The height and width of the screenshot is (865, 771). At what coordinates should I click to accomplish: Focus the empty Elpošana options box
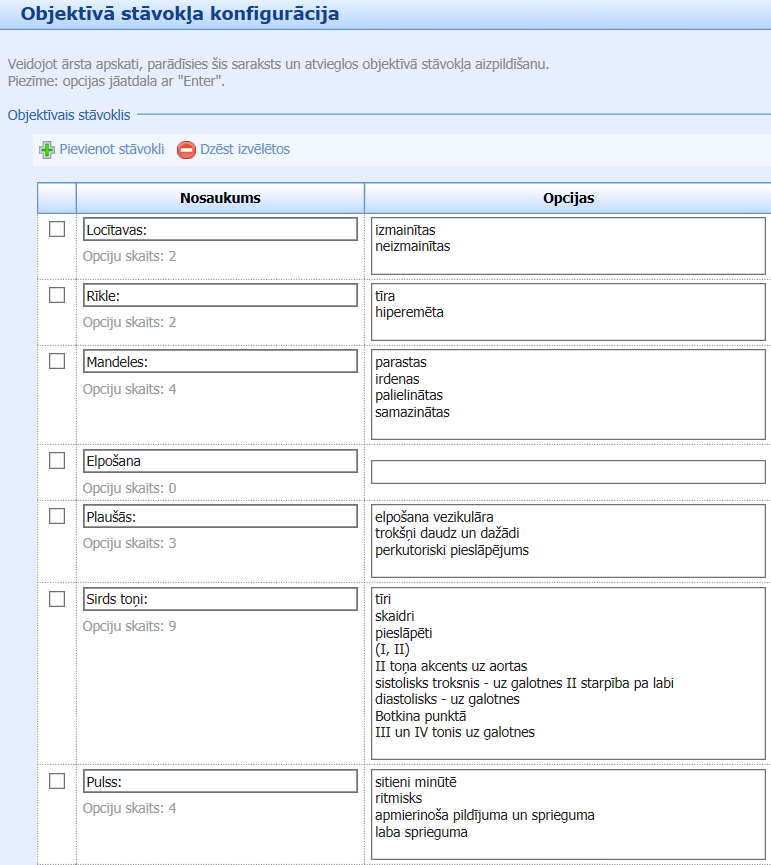click(567, 472)
